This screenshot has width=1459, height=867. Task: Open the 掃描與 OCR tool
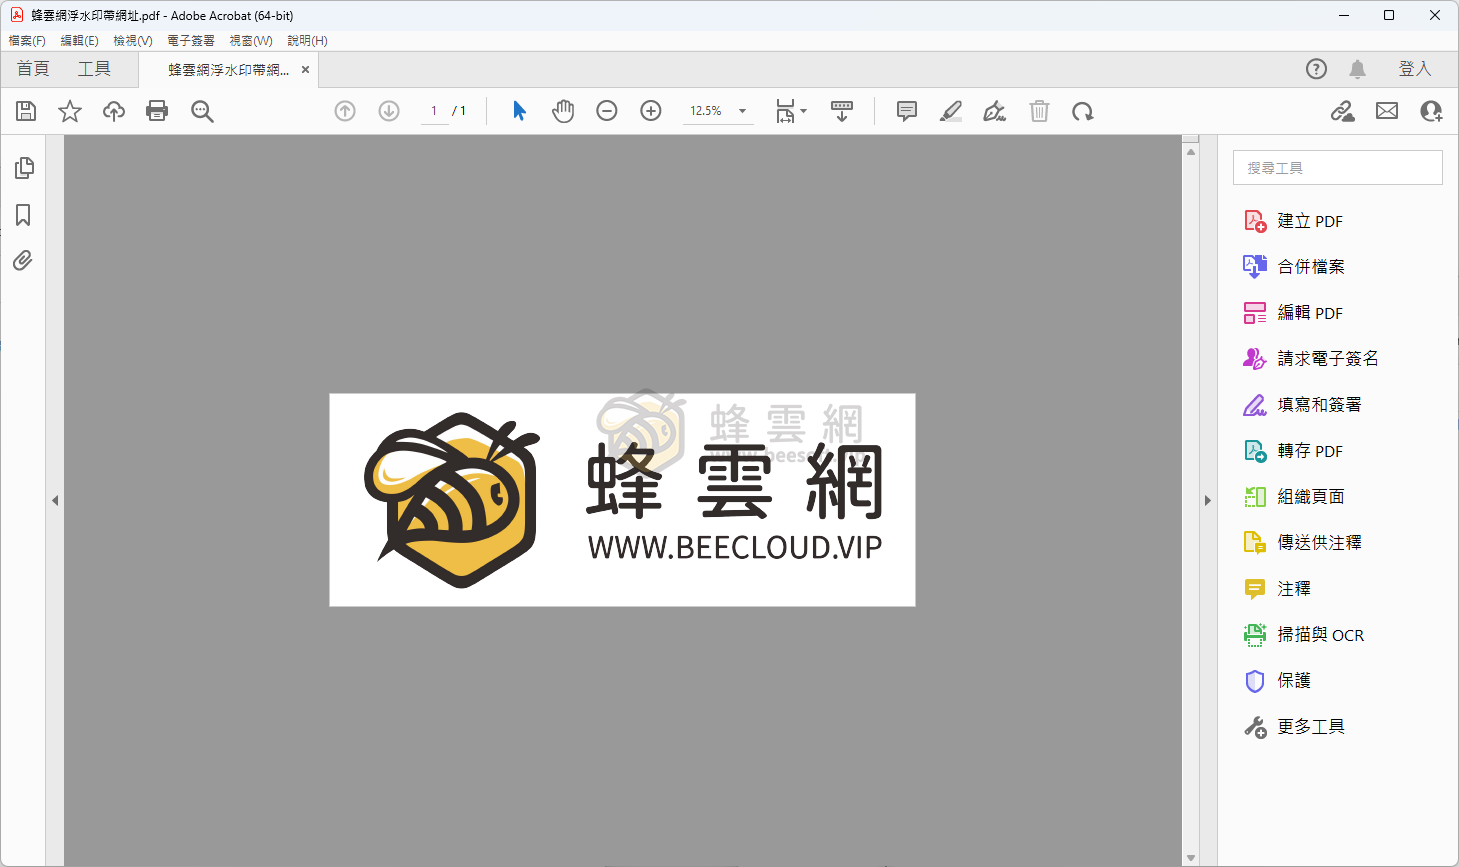pos(1304,635)
